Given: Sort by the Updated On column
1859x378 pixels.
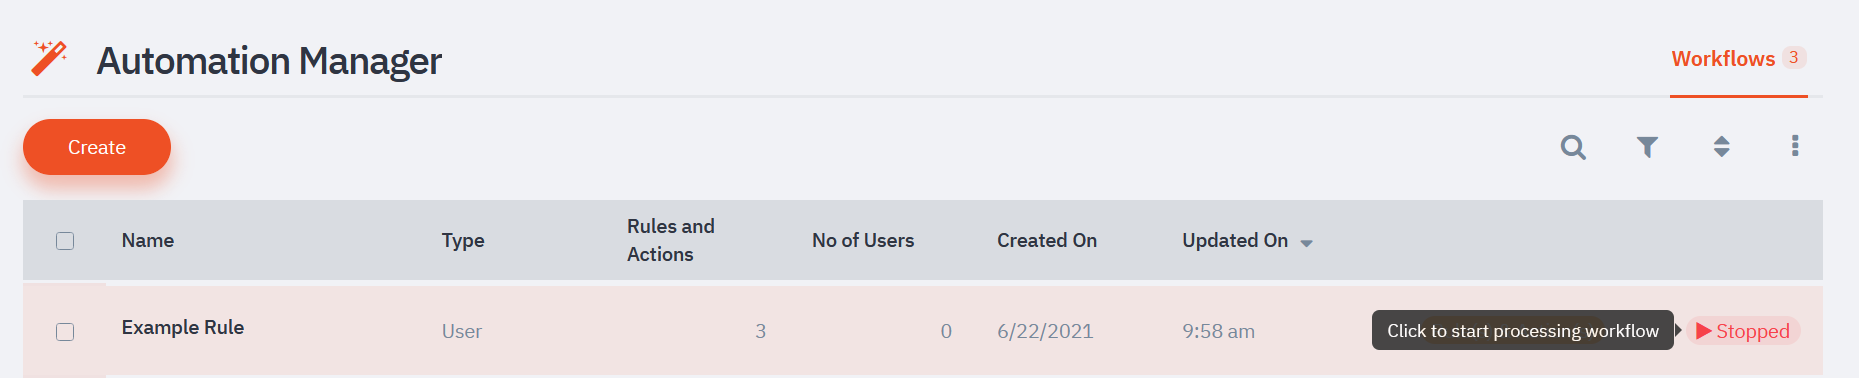Looking at the screenshot, I should point(1235,240).
